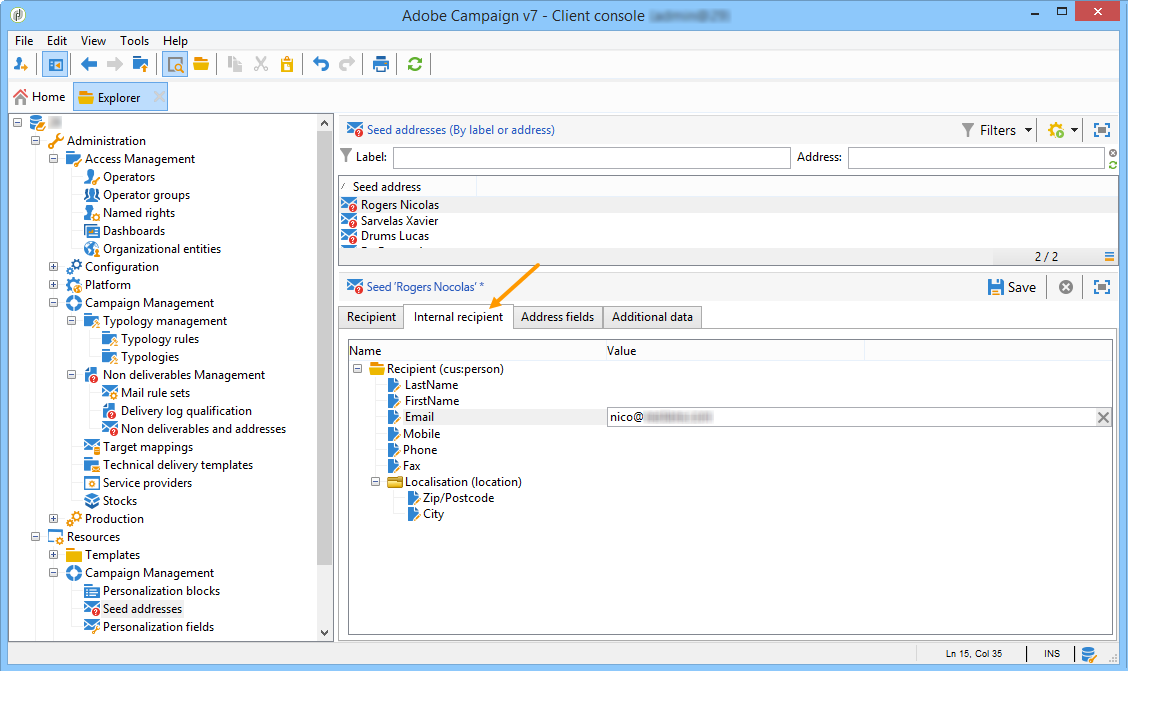This screenshot has width=1162, height=708.
Task: Click the paste clipboard icon
Action: 287,64
